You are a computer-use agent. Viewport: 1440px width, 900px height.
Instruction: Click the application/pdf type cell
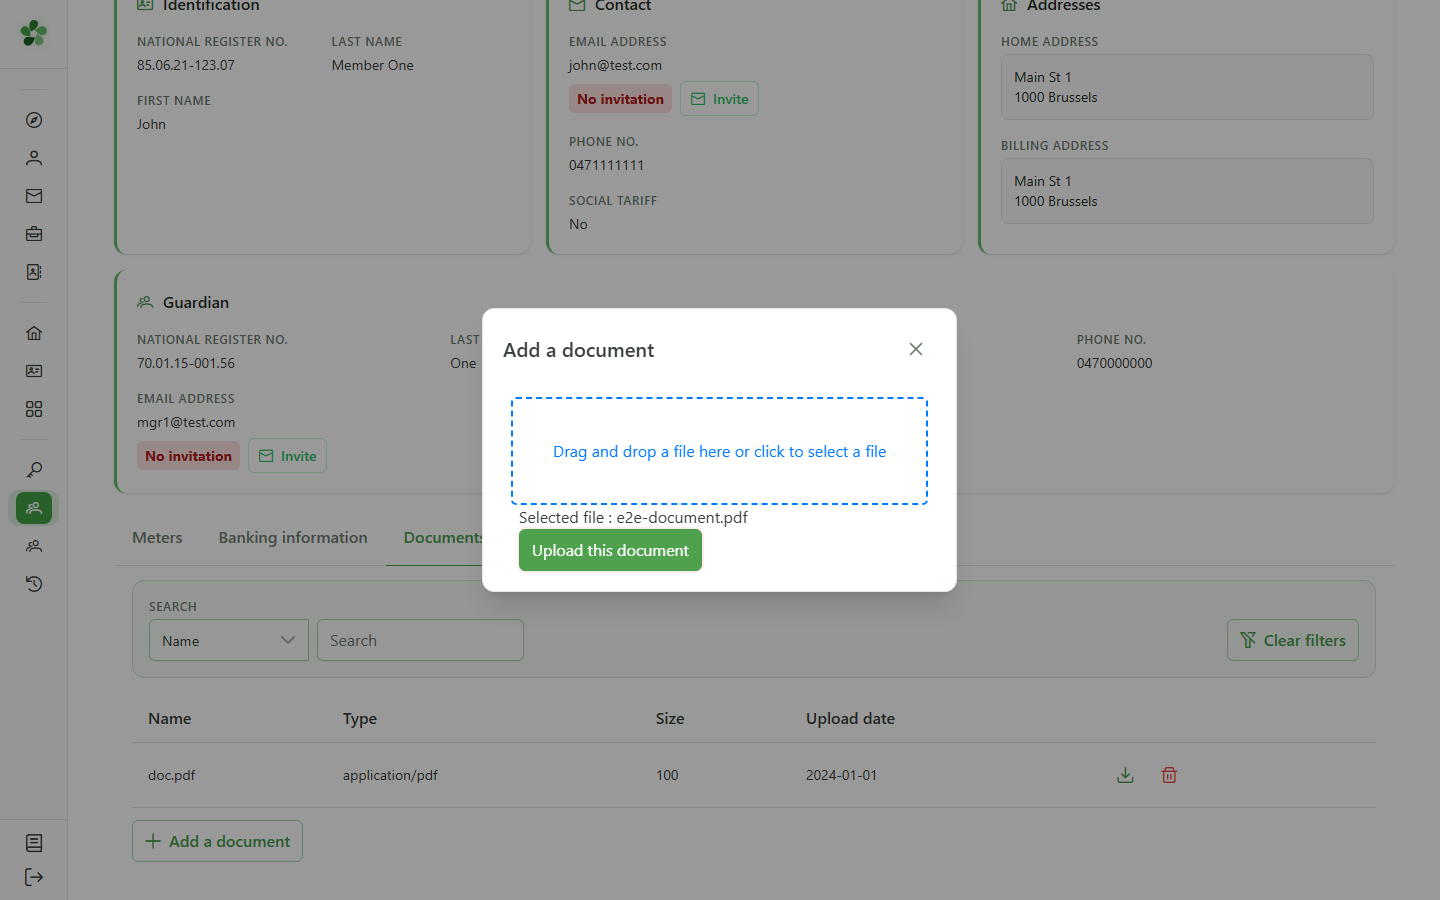(x=390, y=775)
